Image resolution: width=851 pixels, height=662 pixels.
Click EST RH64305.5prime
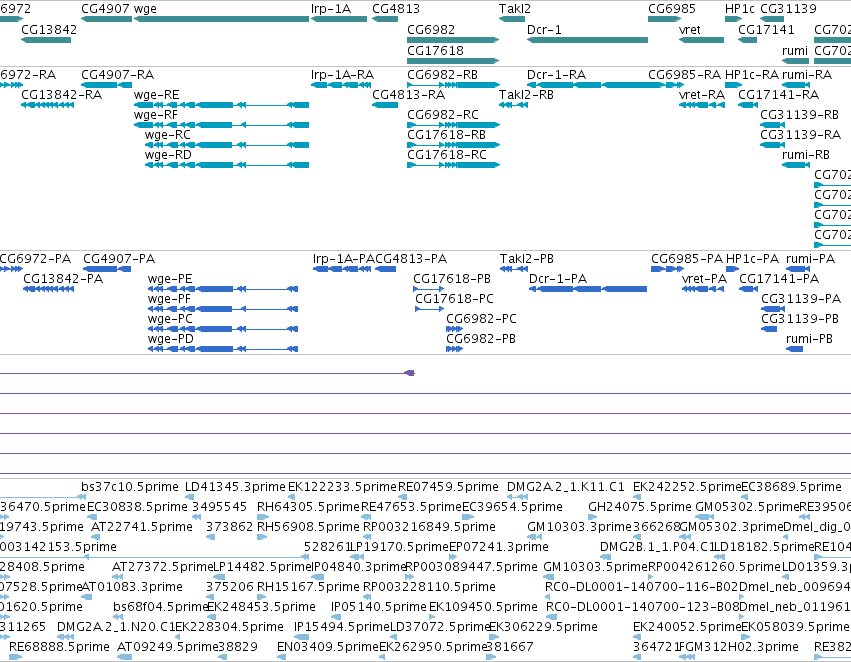(x=308, y=507)
